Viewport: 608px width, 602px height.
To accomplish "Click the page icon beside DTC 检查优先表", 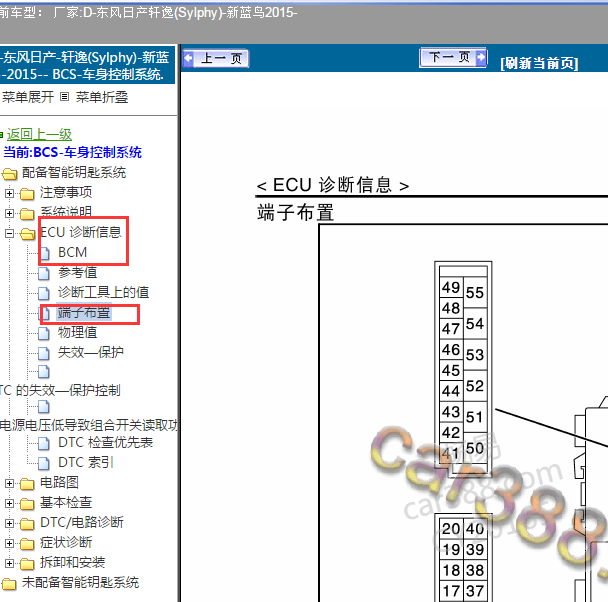I will 44,443.
